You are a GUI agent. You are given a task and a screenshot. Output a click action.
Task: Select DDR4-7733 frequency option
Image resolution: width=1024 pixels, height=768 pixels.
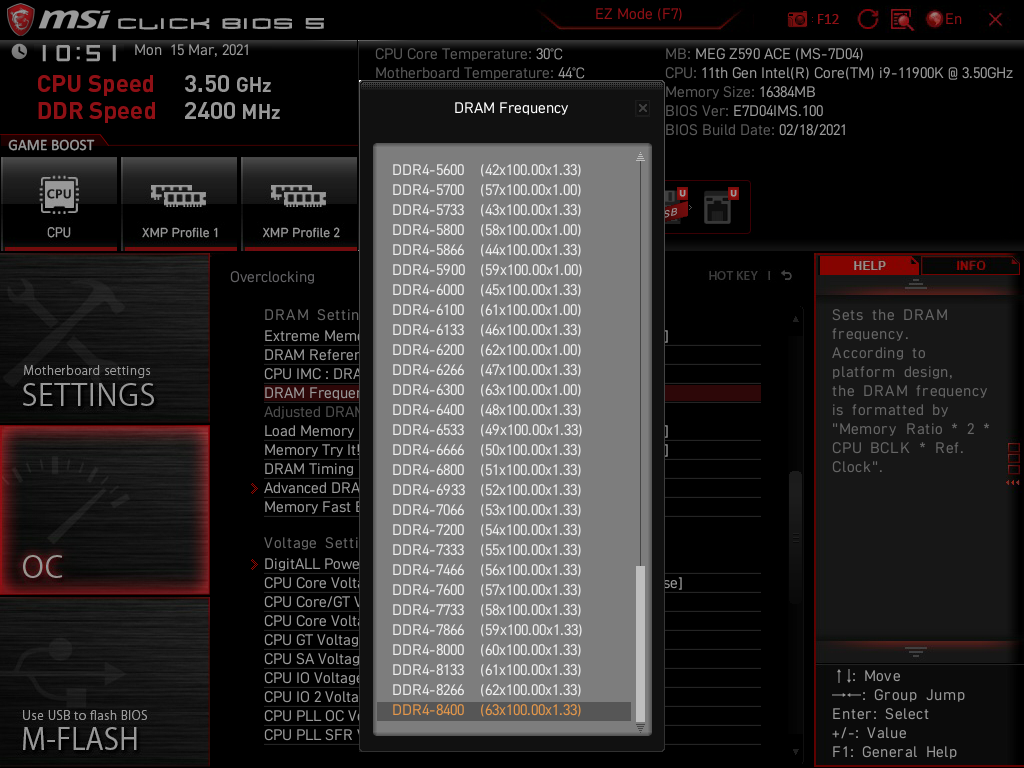[504, 610]
